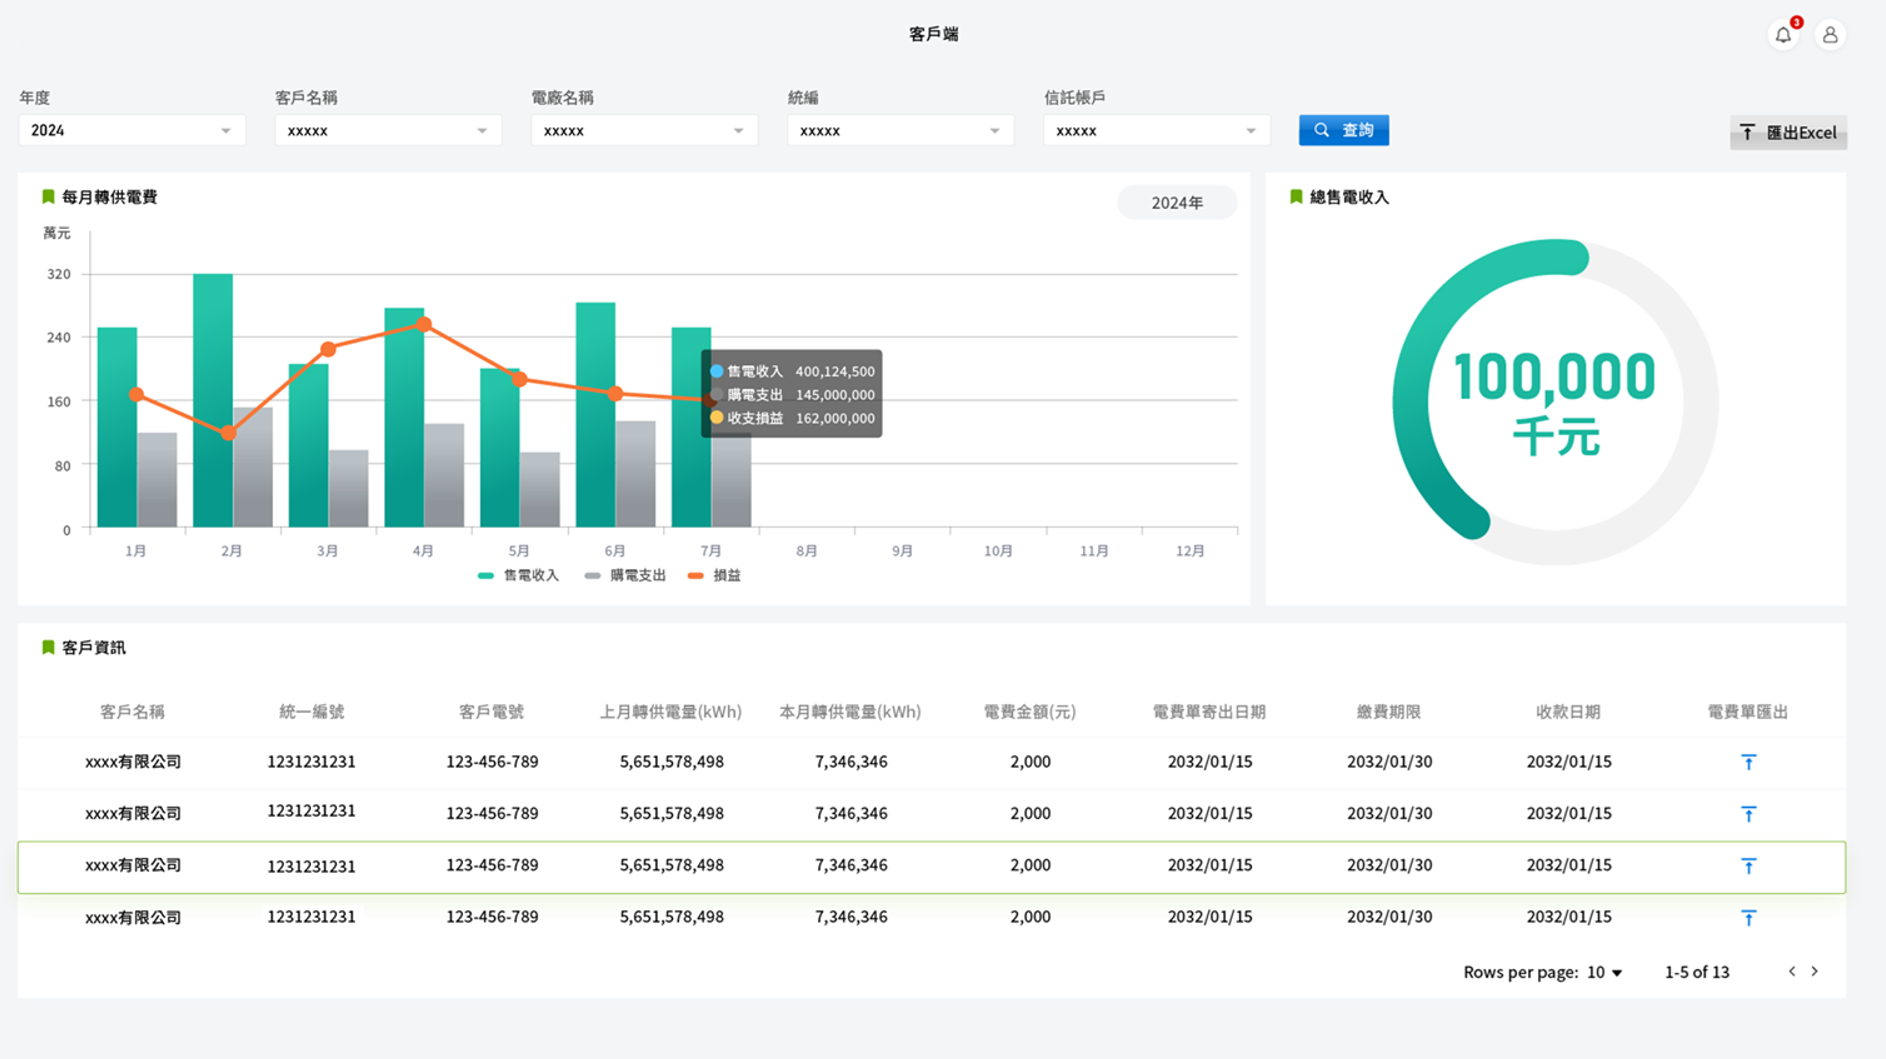Click the blue 查詢 search button

tap(1343, 130)
